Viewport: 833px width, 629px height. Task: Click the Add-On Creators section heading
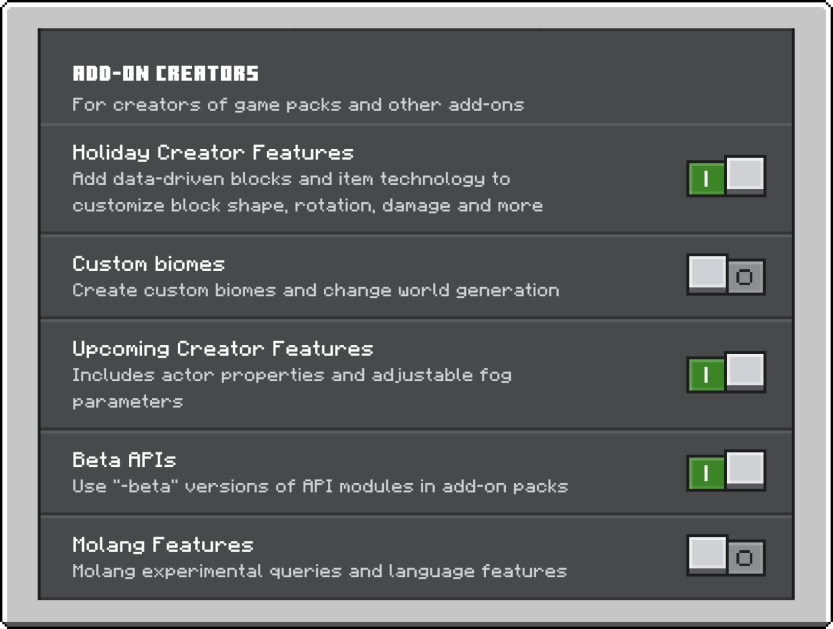(165, 74)
